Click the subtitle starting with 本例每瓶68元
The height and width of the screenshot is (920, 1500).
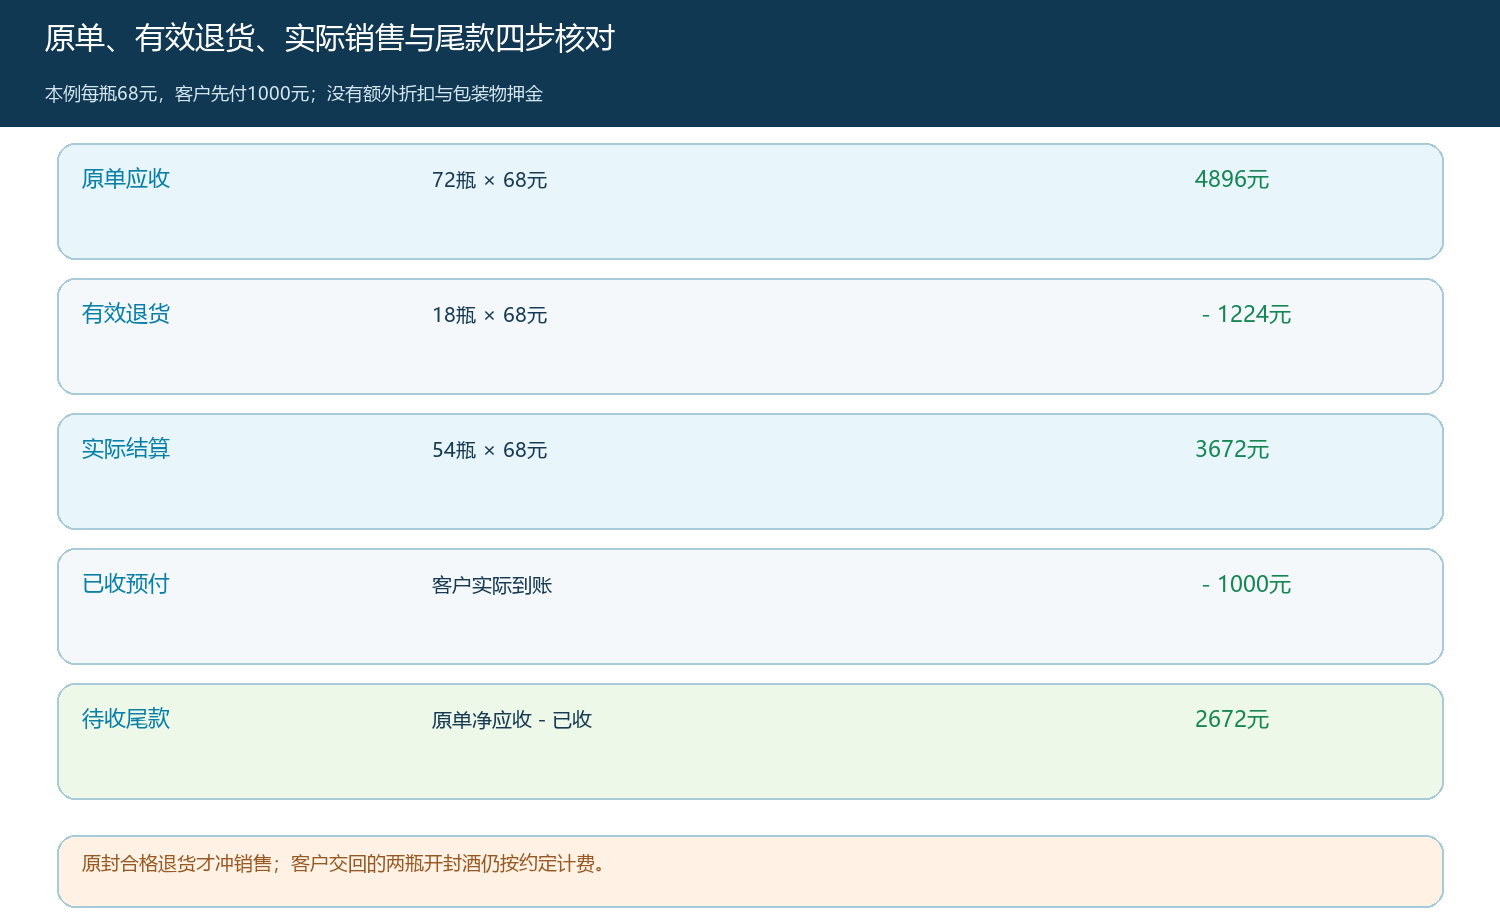294,94
